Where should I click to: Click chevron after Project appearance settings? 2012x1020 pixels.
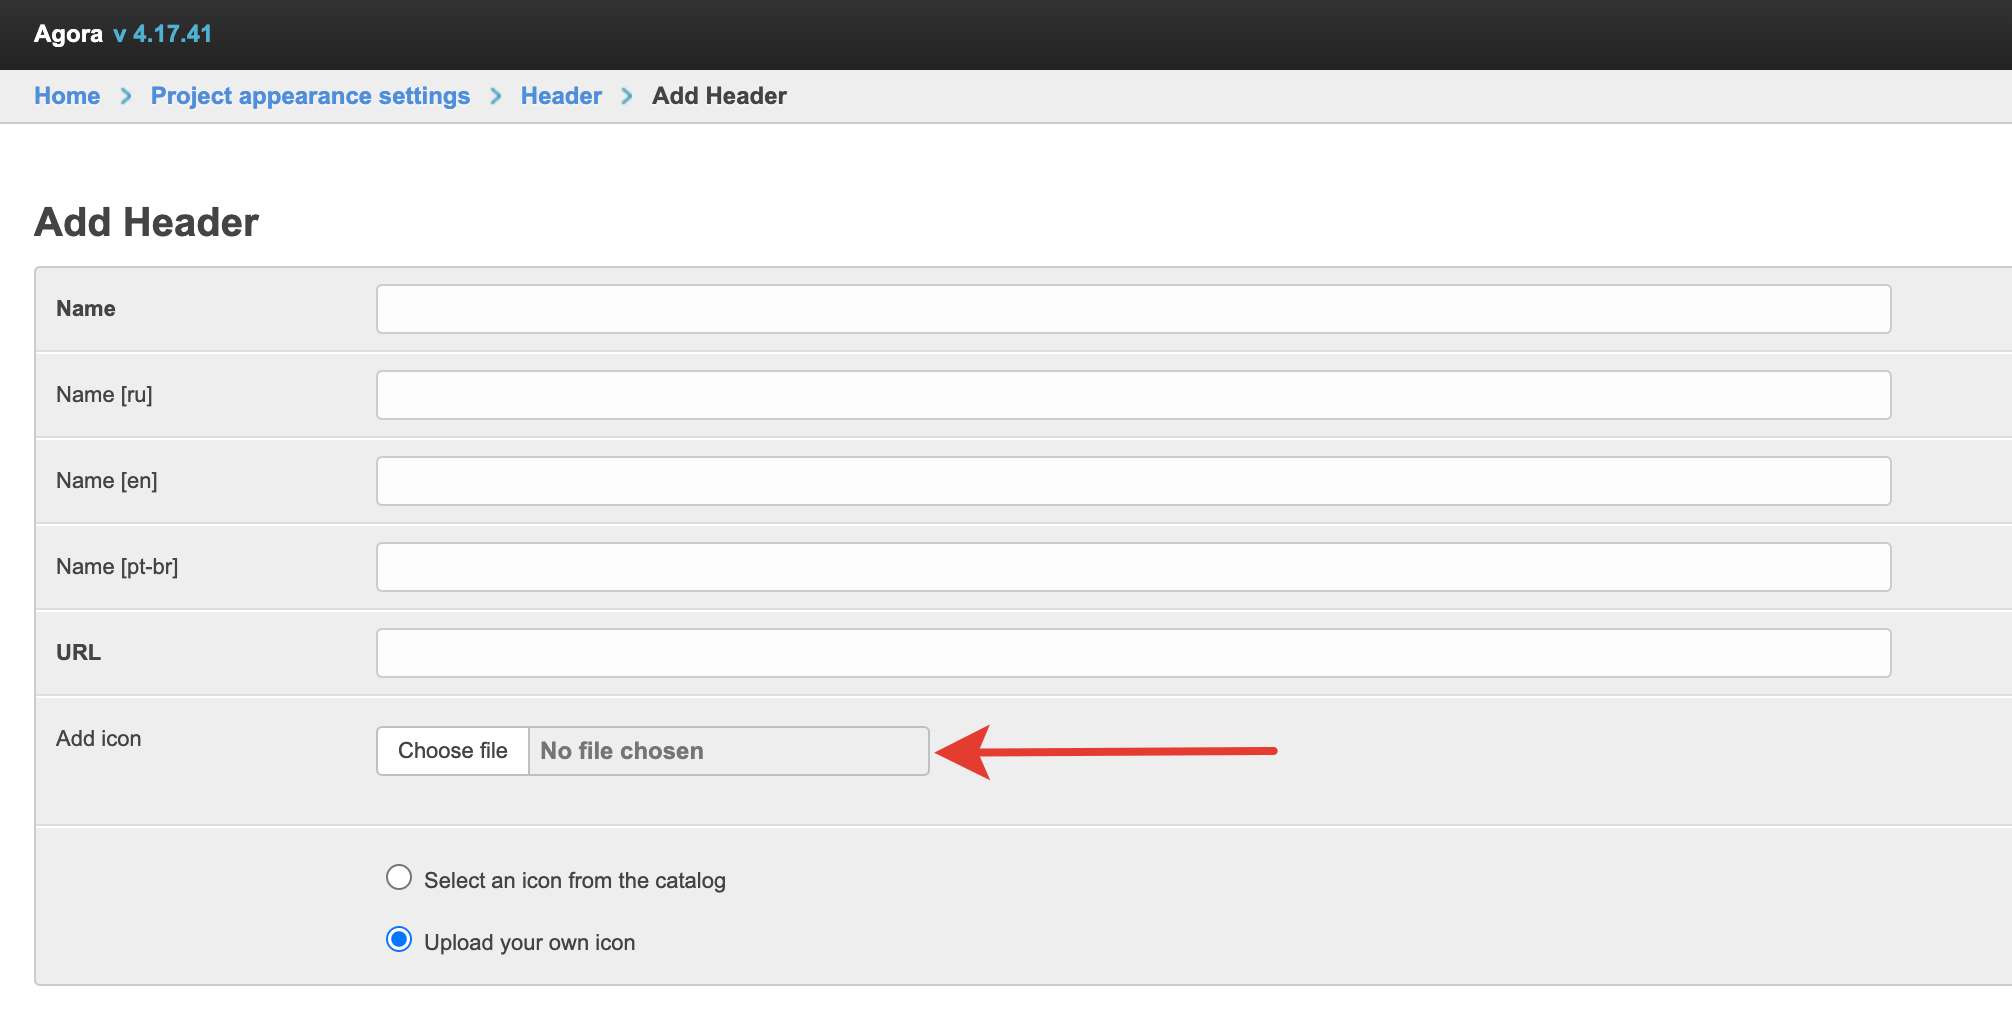496,96
